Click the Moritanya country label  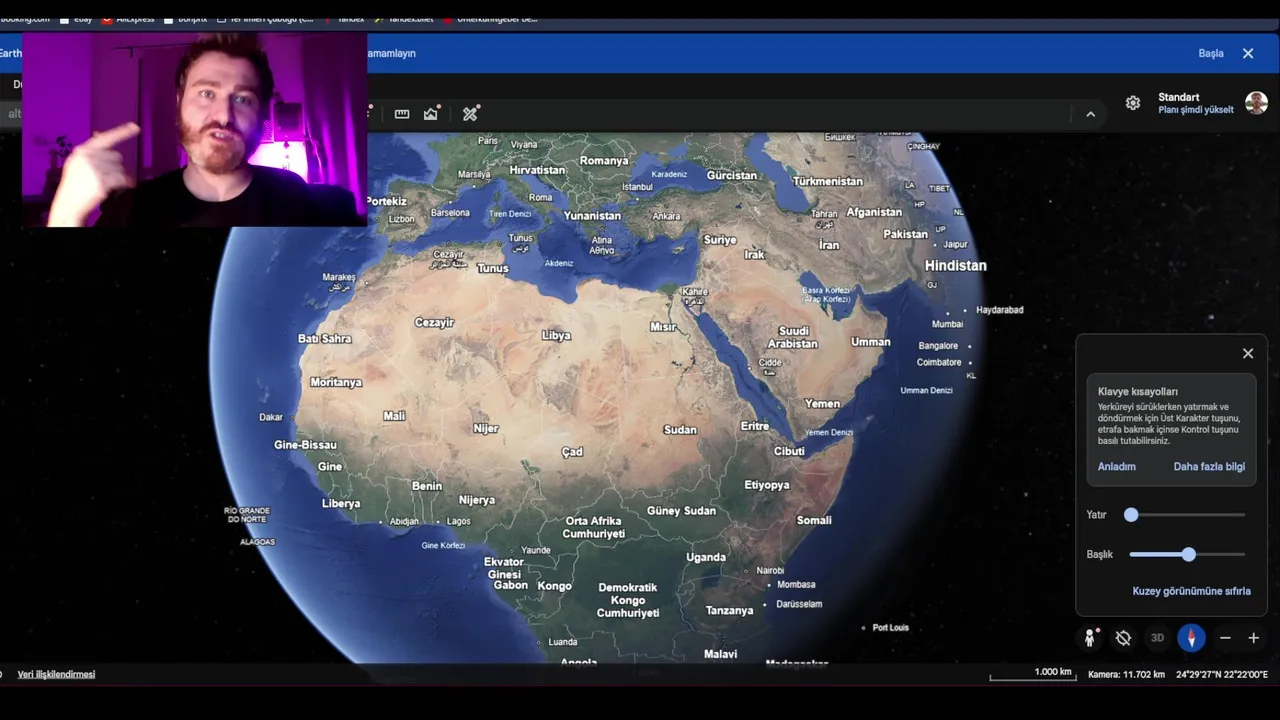point(335,383)
